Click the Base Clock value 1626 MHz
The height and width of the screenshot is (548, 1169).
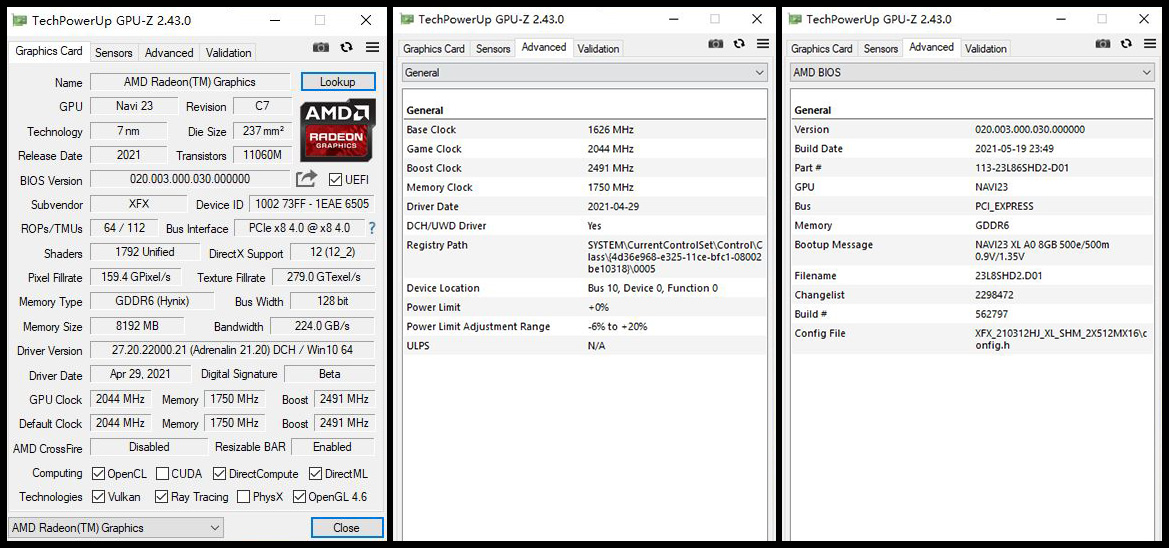(611, 130)
